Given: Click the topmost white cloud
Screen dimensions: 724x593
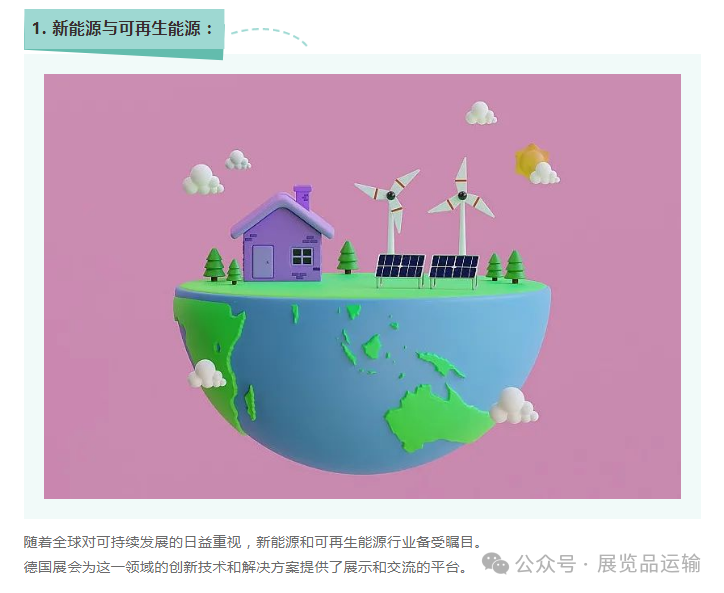Looking at the screenshot, I should pyautogui.click(x=481, y=113).
